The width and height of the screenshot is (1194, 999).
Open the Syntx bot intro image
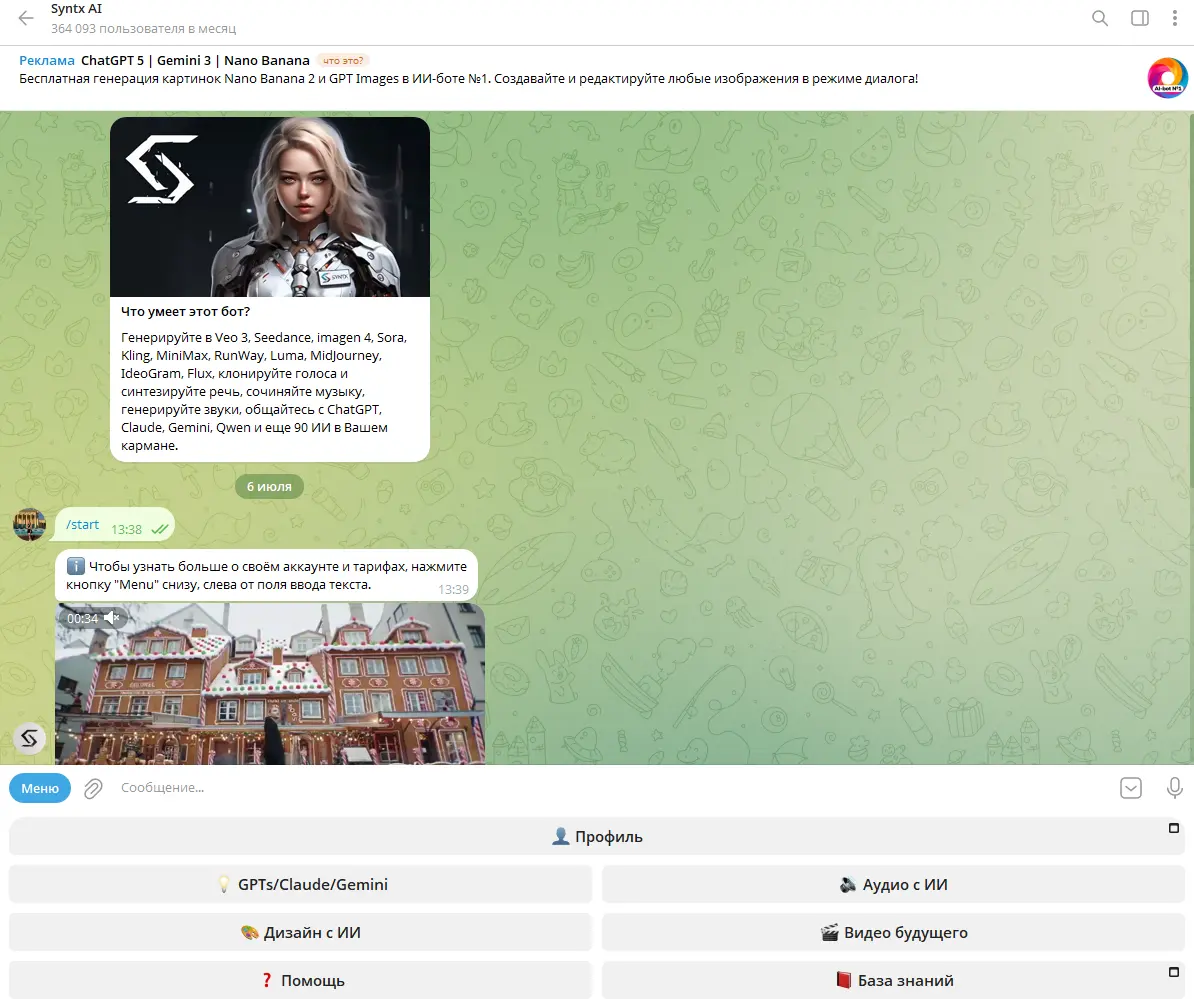click(x=270, y=206)
